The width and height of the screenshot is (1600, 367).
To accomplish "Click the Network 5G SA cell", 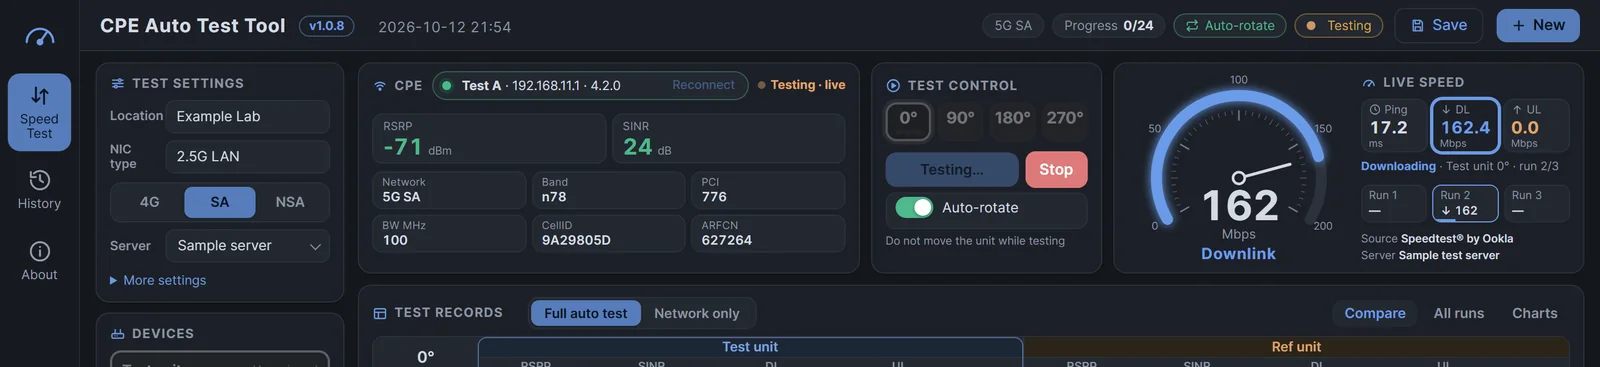I will (x=449, y=190).
